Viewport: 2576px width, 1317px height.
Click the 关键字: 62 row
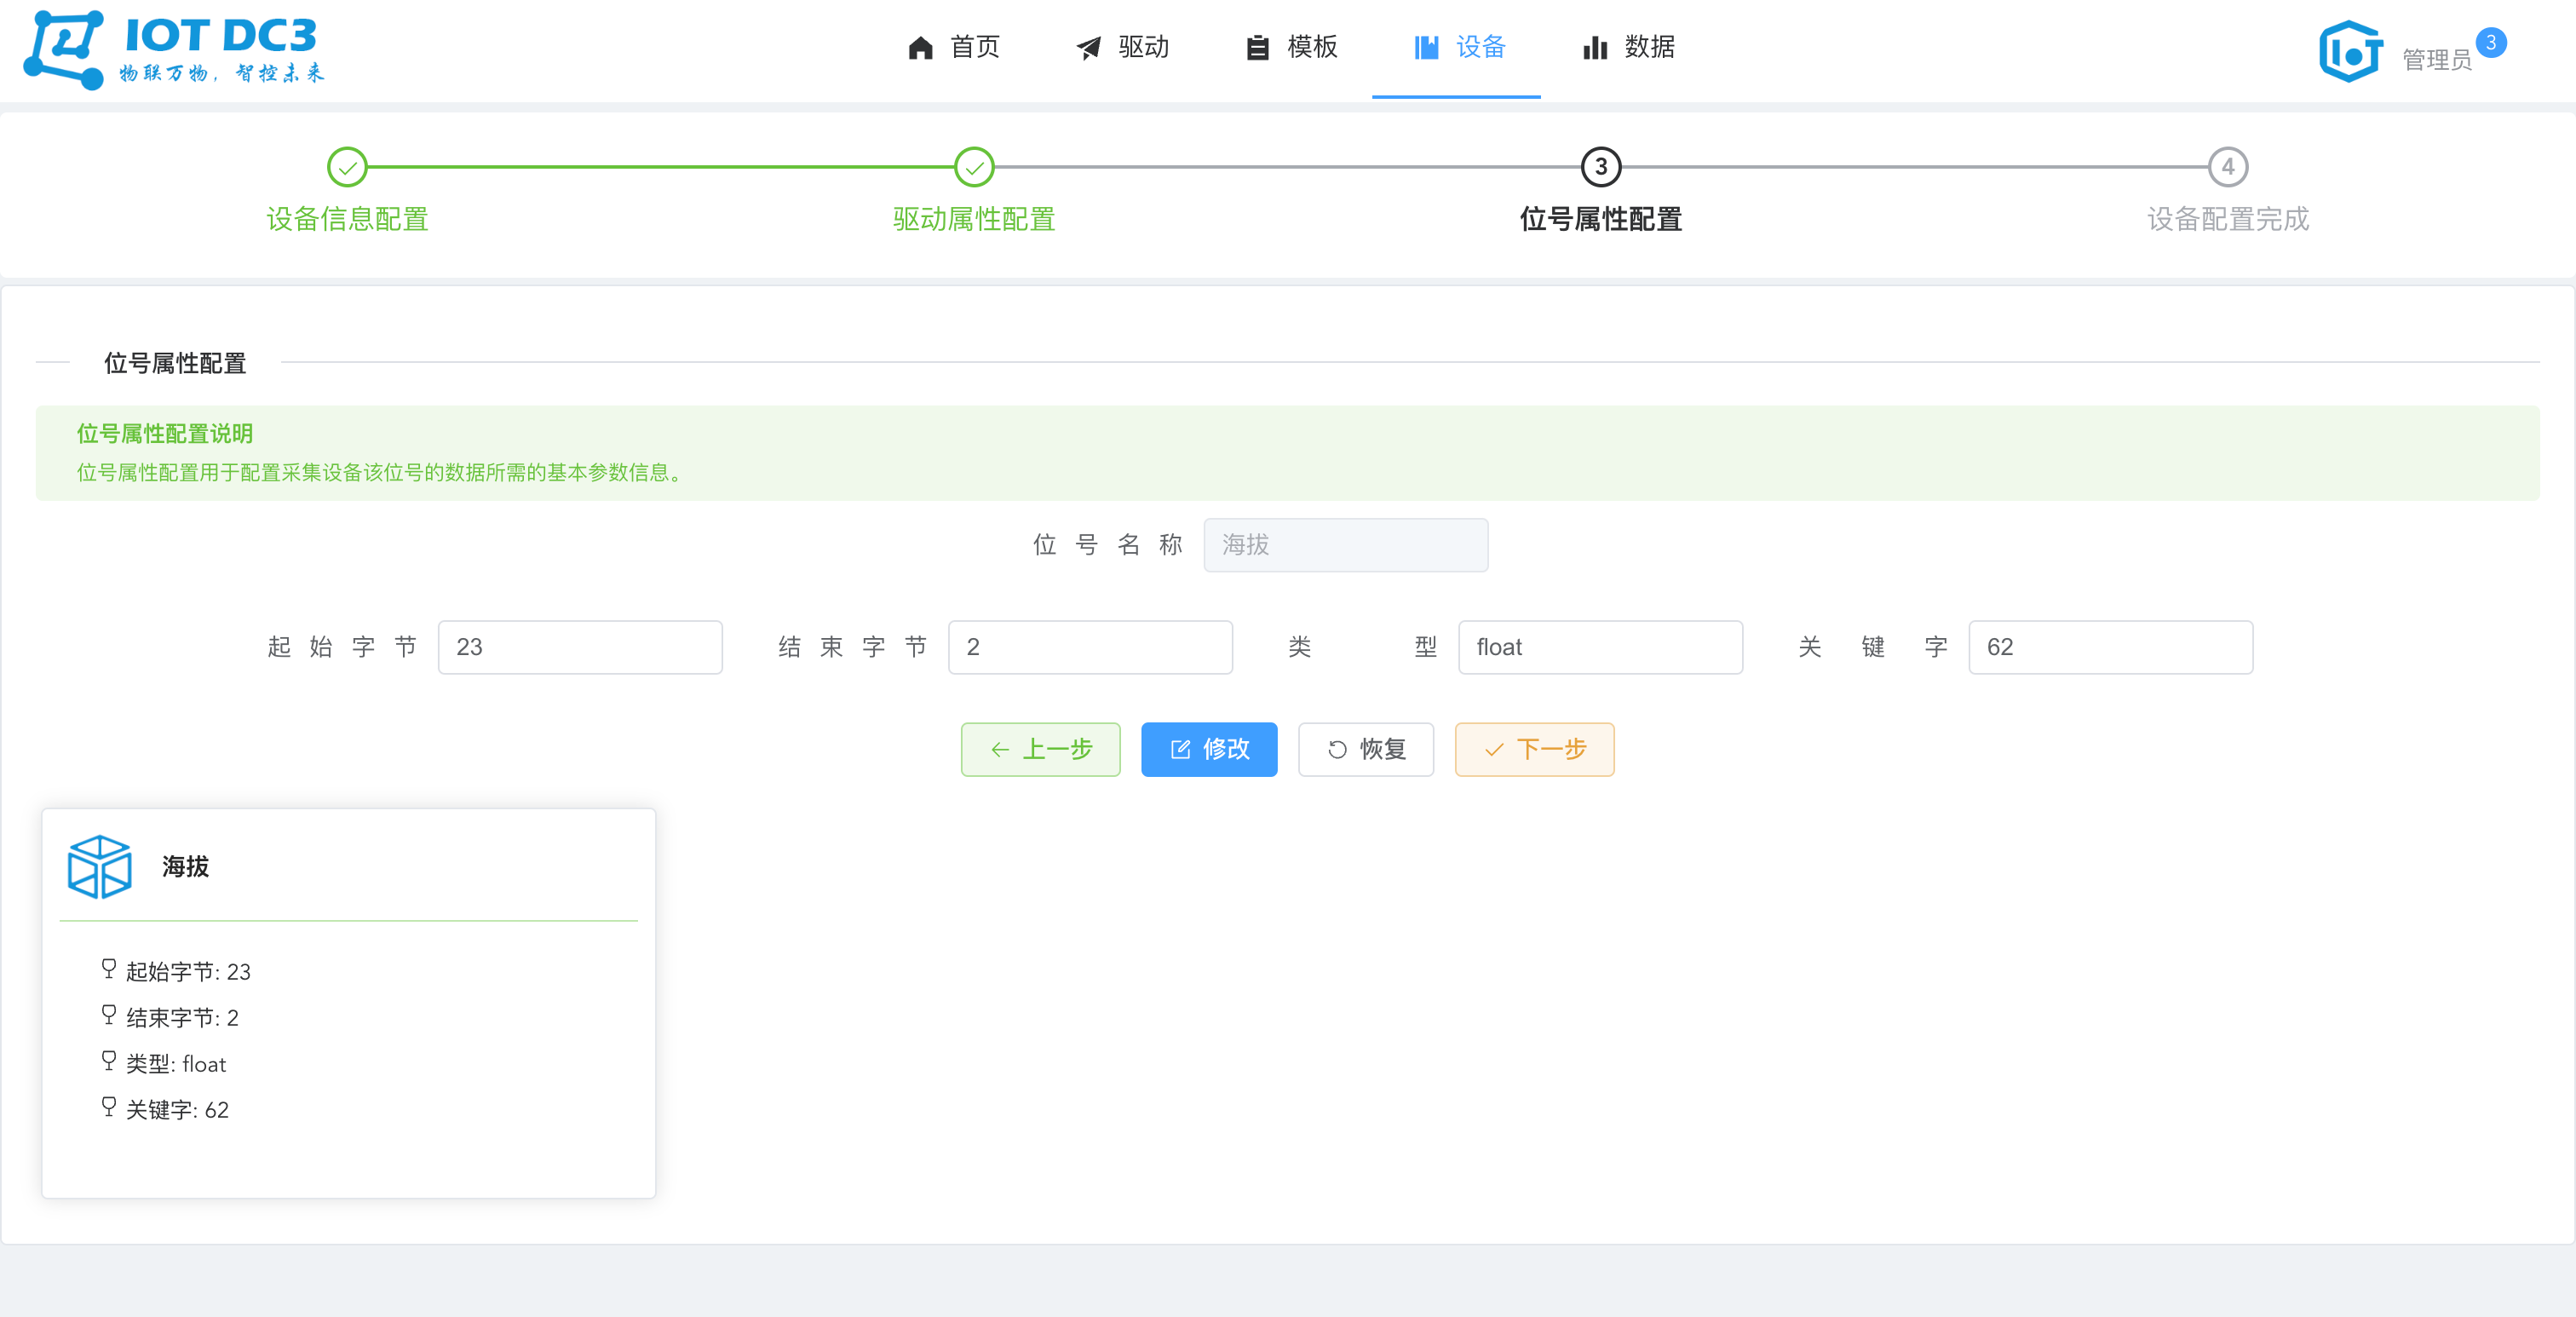(x=165, y=1109)
